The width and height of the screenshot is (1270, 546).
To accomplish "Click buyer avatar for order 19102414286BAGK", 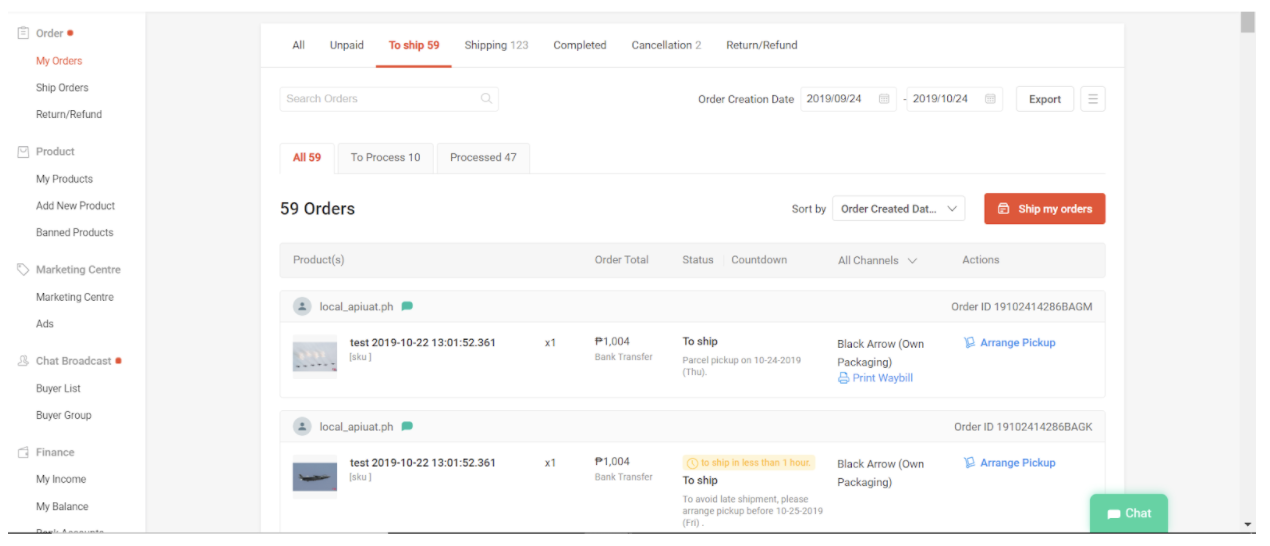I will coord(302,426).
